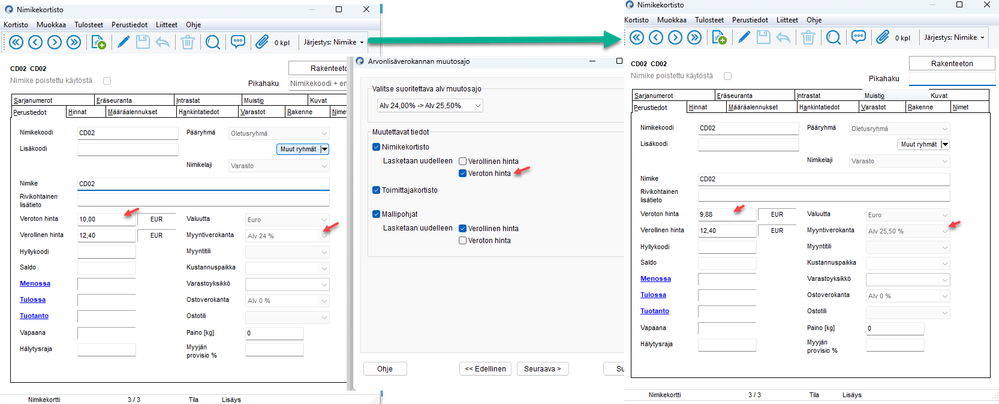Go to previous record in right window
This screenshot has height=404, width=999.
(655, 38)
